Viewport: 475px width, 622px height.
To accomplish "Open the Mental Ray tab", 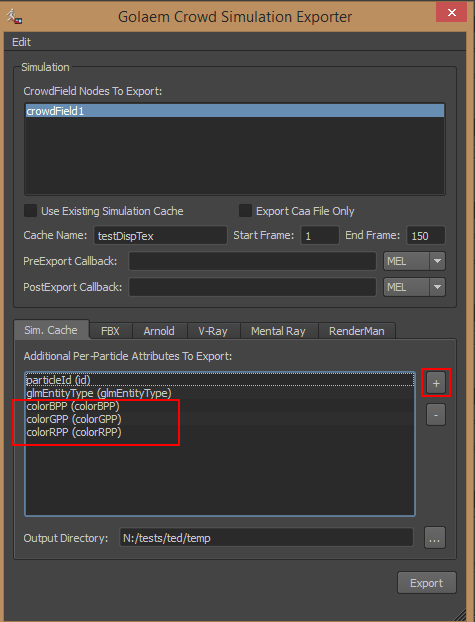I will [278, 331].
